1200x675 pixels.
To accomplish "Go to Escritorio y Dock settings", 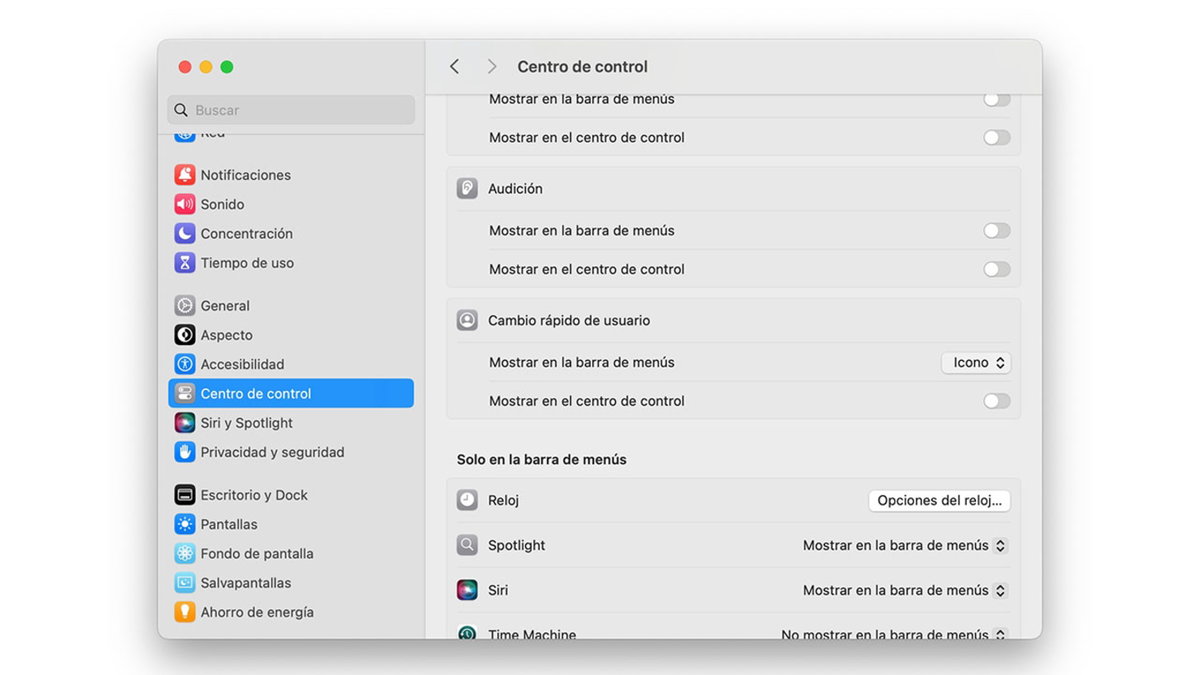I will click(x=254, y=495).
